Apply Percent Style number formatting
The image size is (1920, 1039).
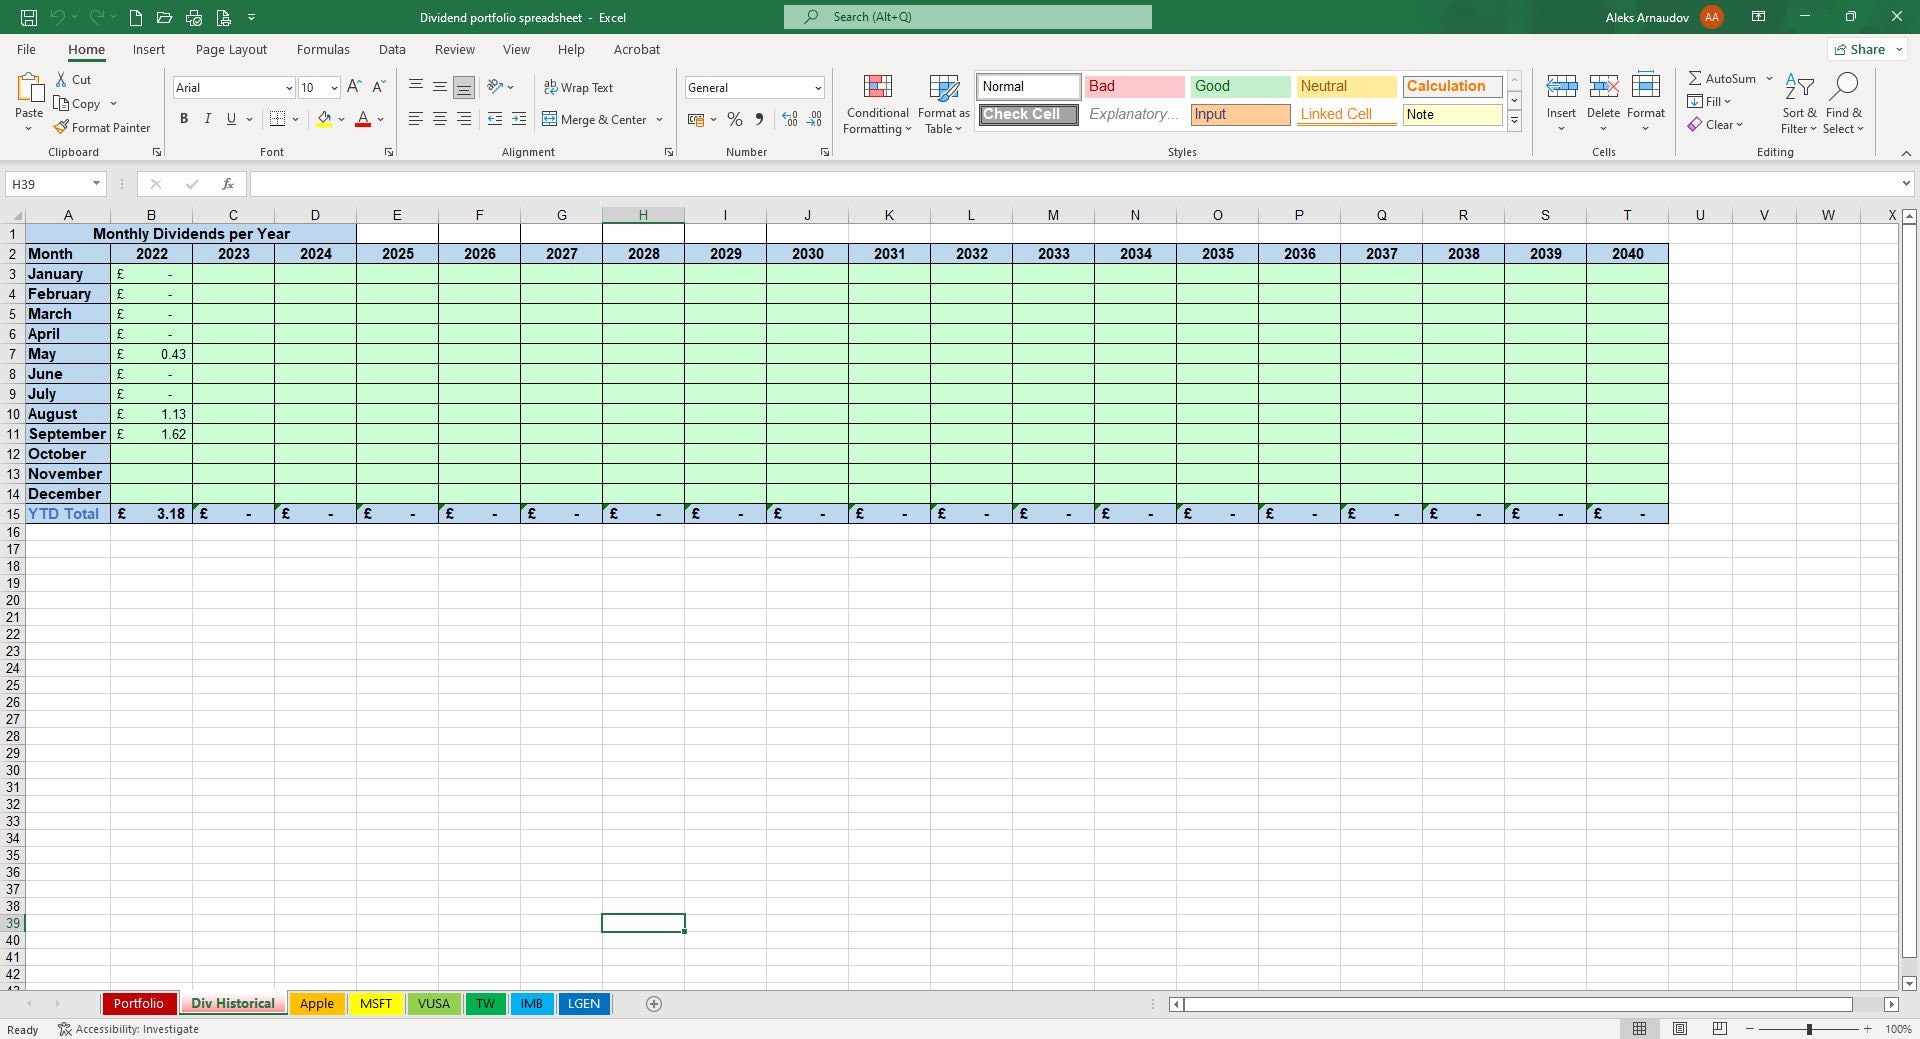click(735, 119)
